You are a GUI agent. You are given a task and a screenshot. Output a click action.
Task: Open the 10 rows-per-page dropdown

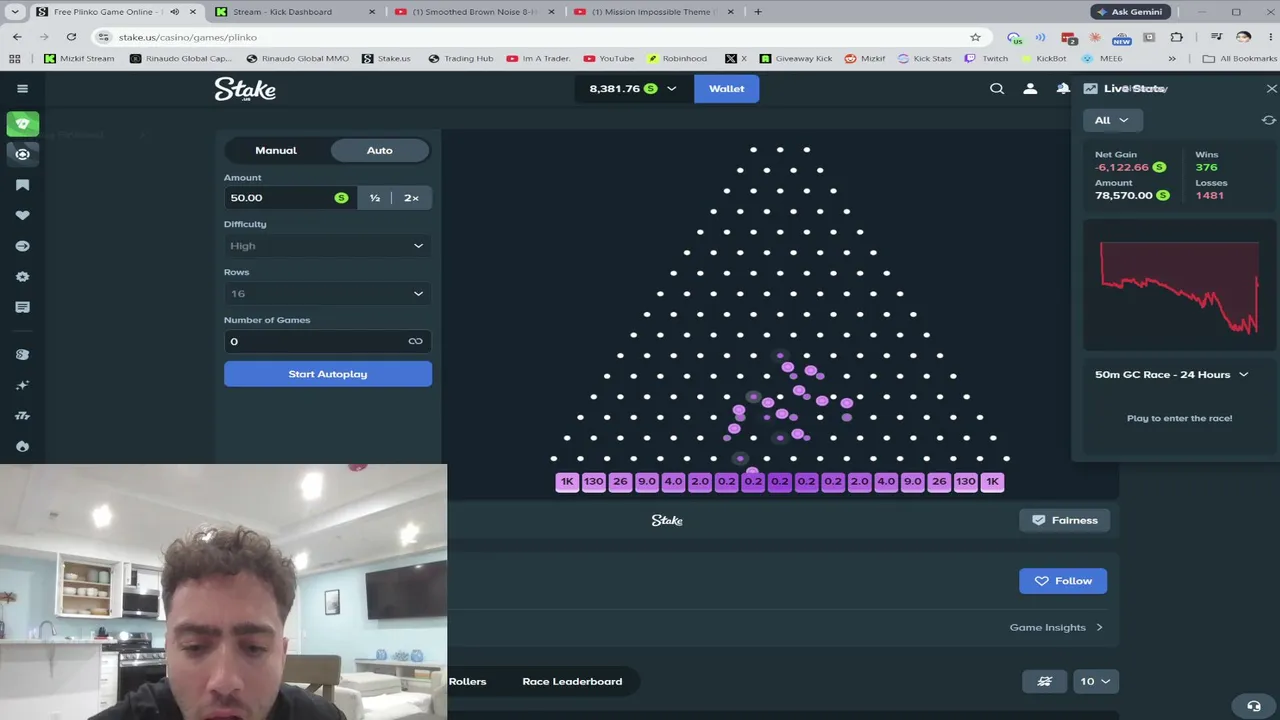tap(1095, 682)
